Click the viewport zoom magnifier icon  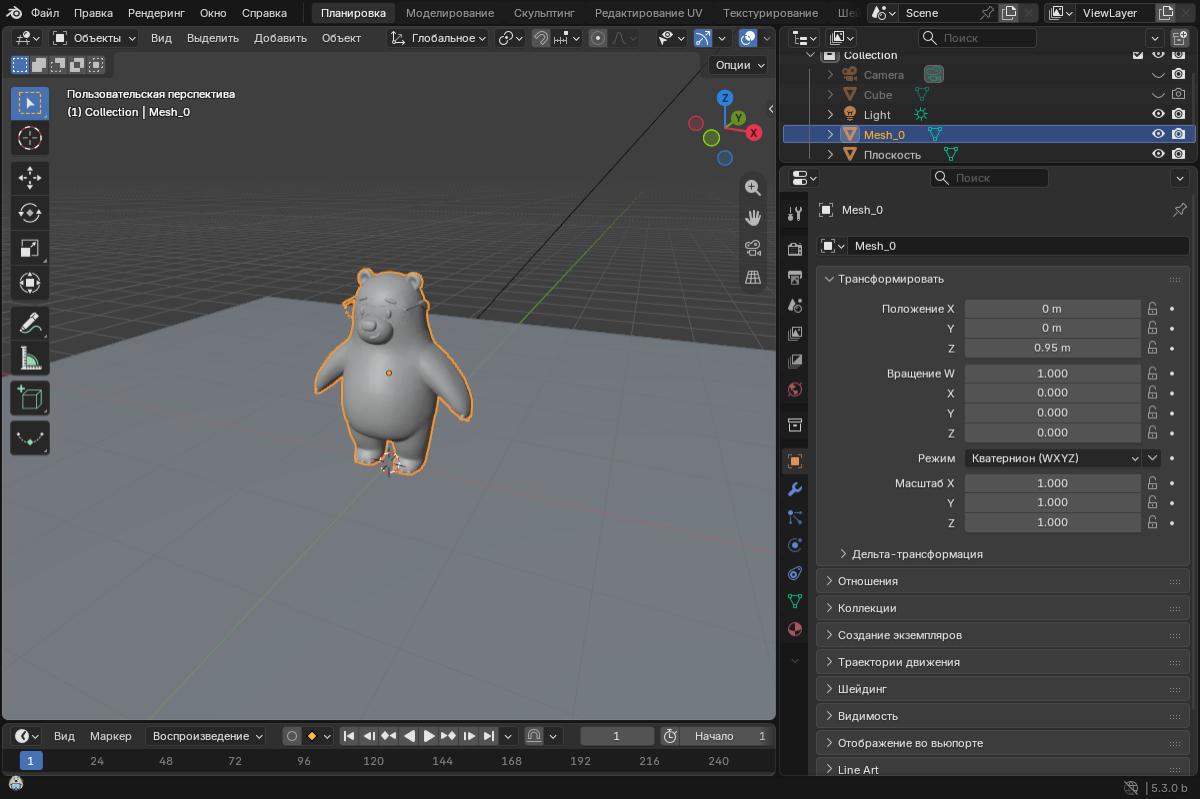pyautogui.click(x=753, y=187)
